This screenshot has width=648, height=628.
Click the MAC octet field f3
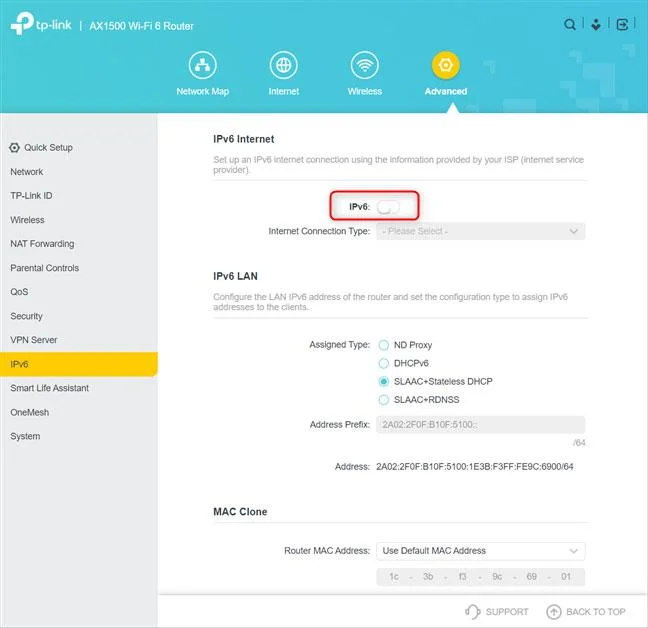(x=462, y=576)
